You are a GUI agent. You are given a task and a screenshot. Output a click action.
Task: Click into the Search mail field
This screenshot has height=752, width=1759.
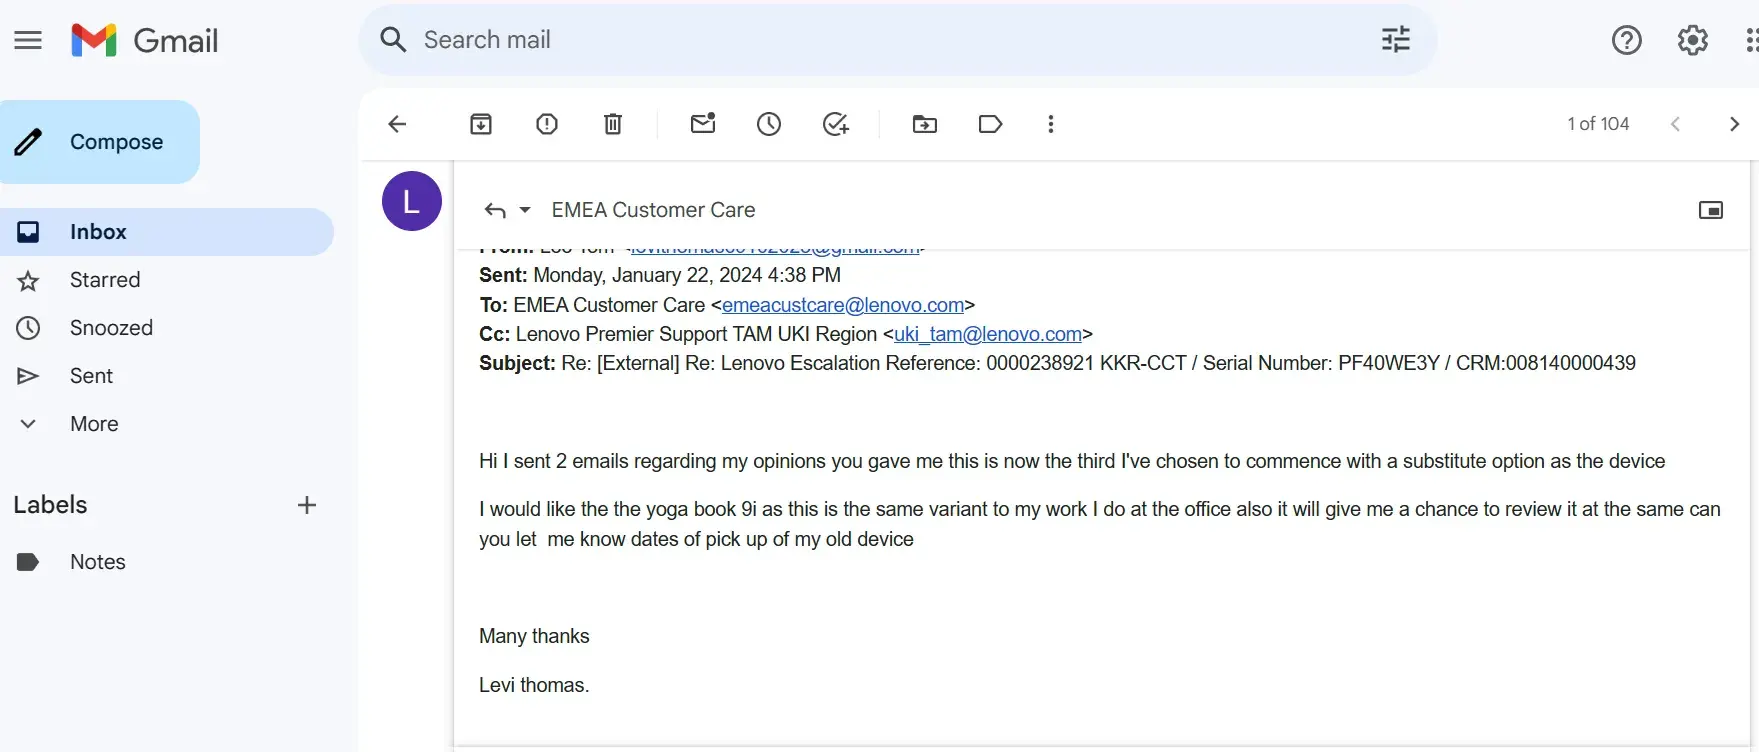click(x=880, y=40)
